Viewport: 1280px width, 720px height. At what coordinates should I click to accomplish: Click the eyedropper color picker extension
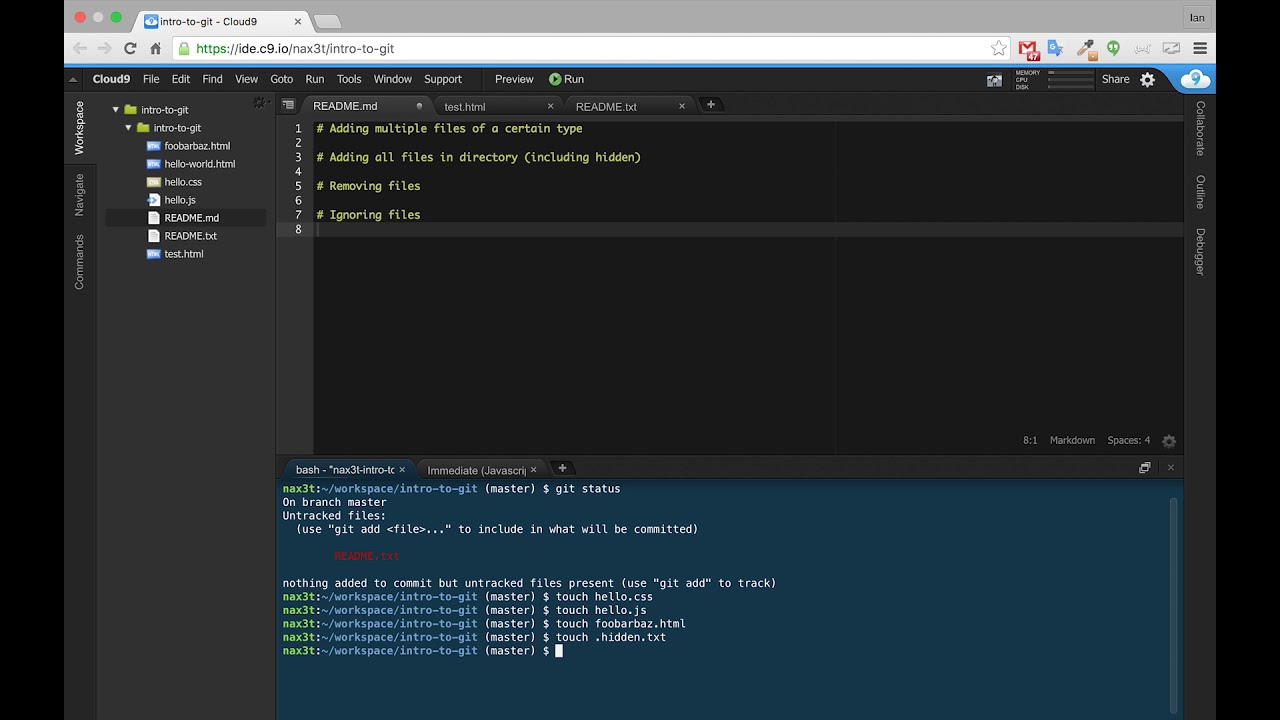pyautogui.click(x=1085, y=48)
